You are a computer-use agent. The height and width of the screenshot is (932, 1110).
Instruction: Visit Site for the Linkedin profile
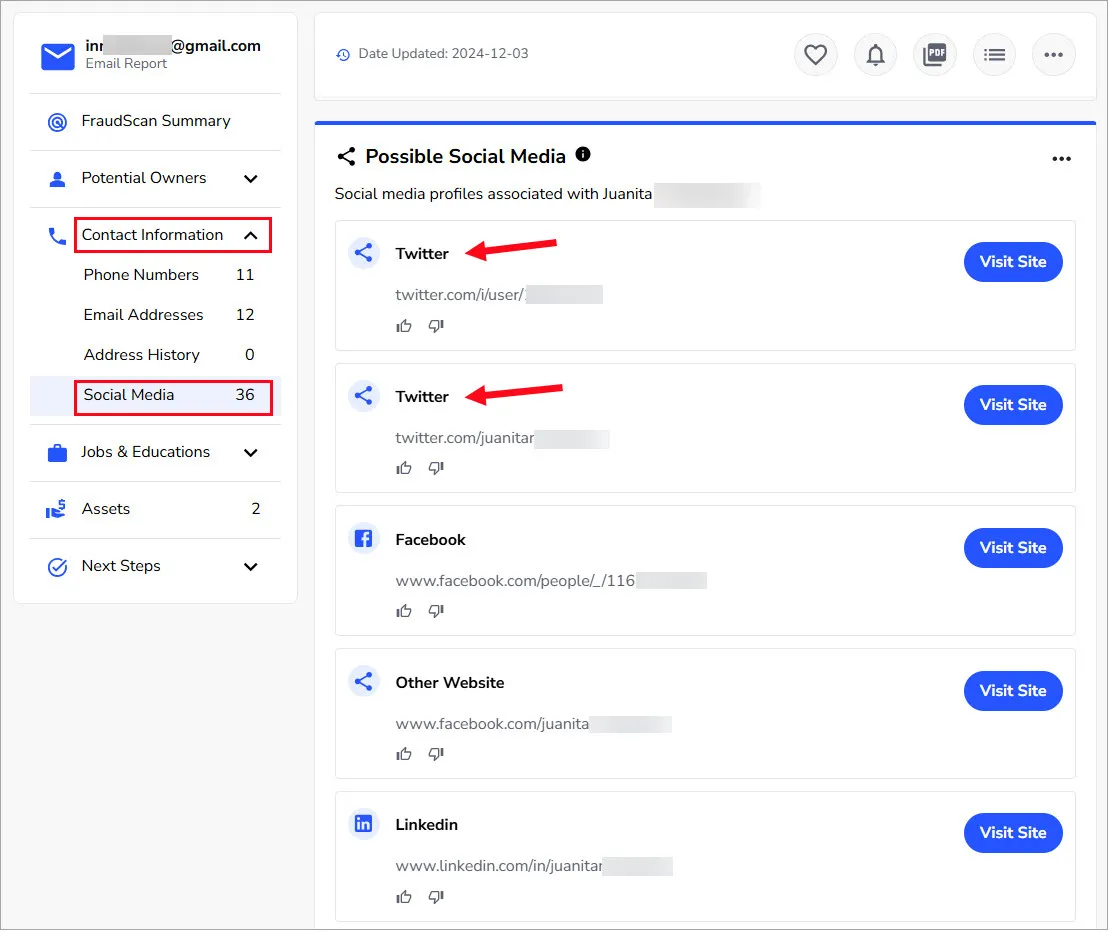point(1013,832)
